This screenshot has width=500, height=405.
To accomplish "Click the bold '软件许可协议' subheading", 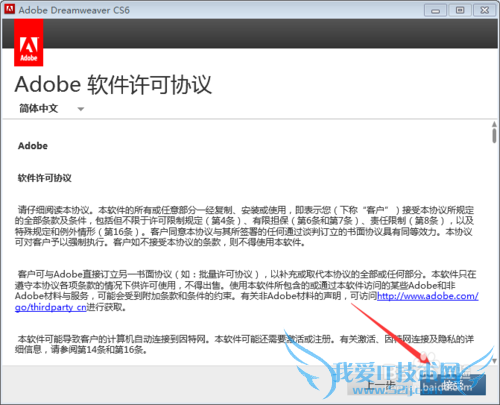I will click(x=45, y=178).
